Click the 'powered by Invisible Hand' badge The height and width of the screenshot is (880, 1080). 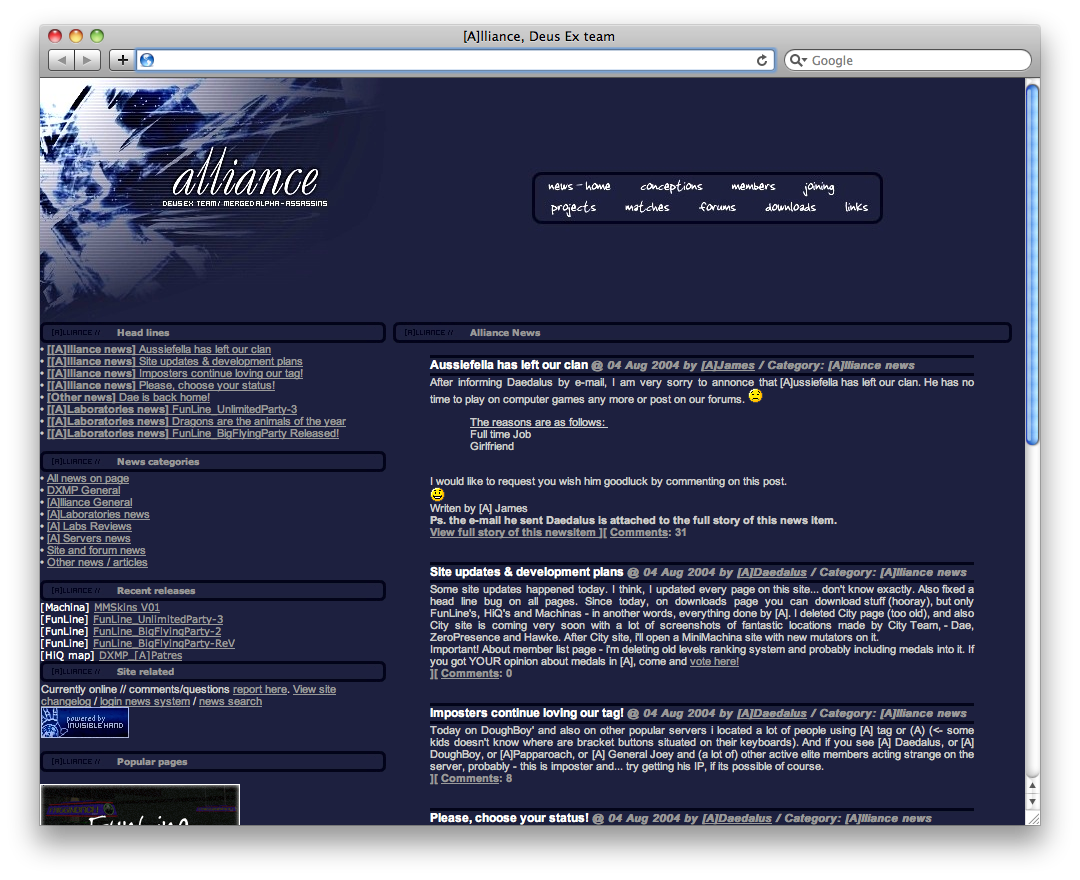[x=85, y=722]
